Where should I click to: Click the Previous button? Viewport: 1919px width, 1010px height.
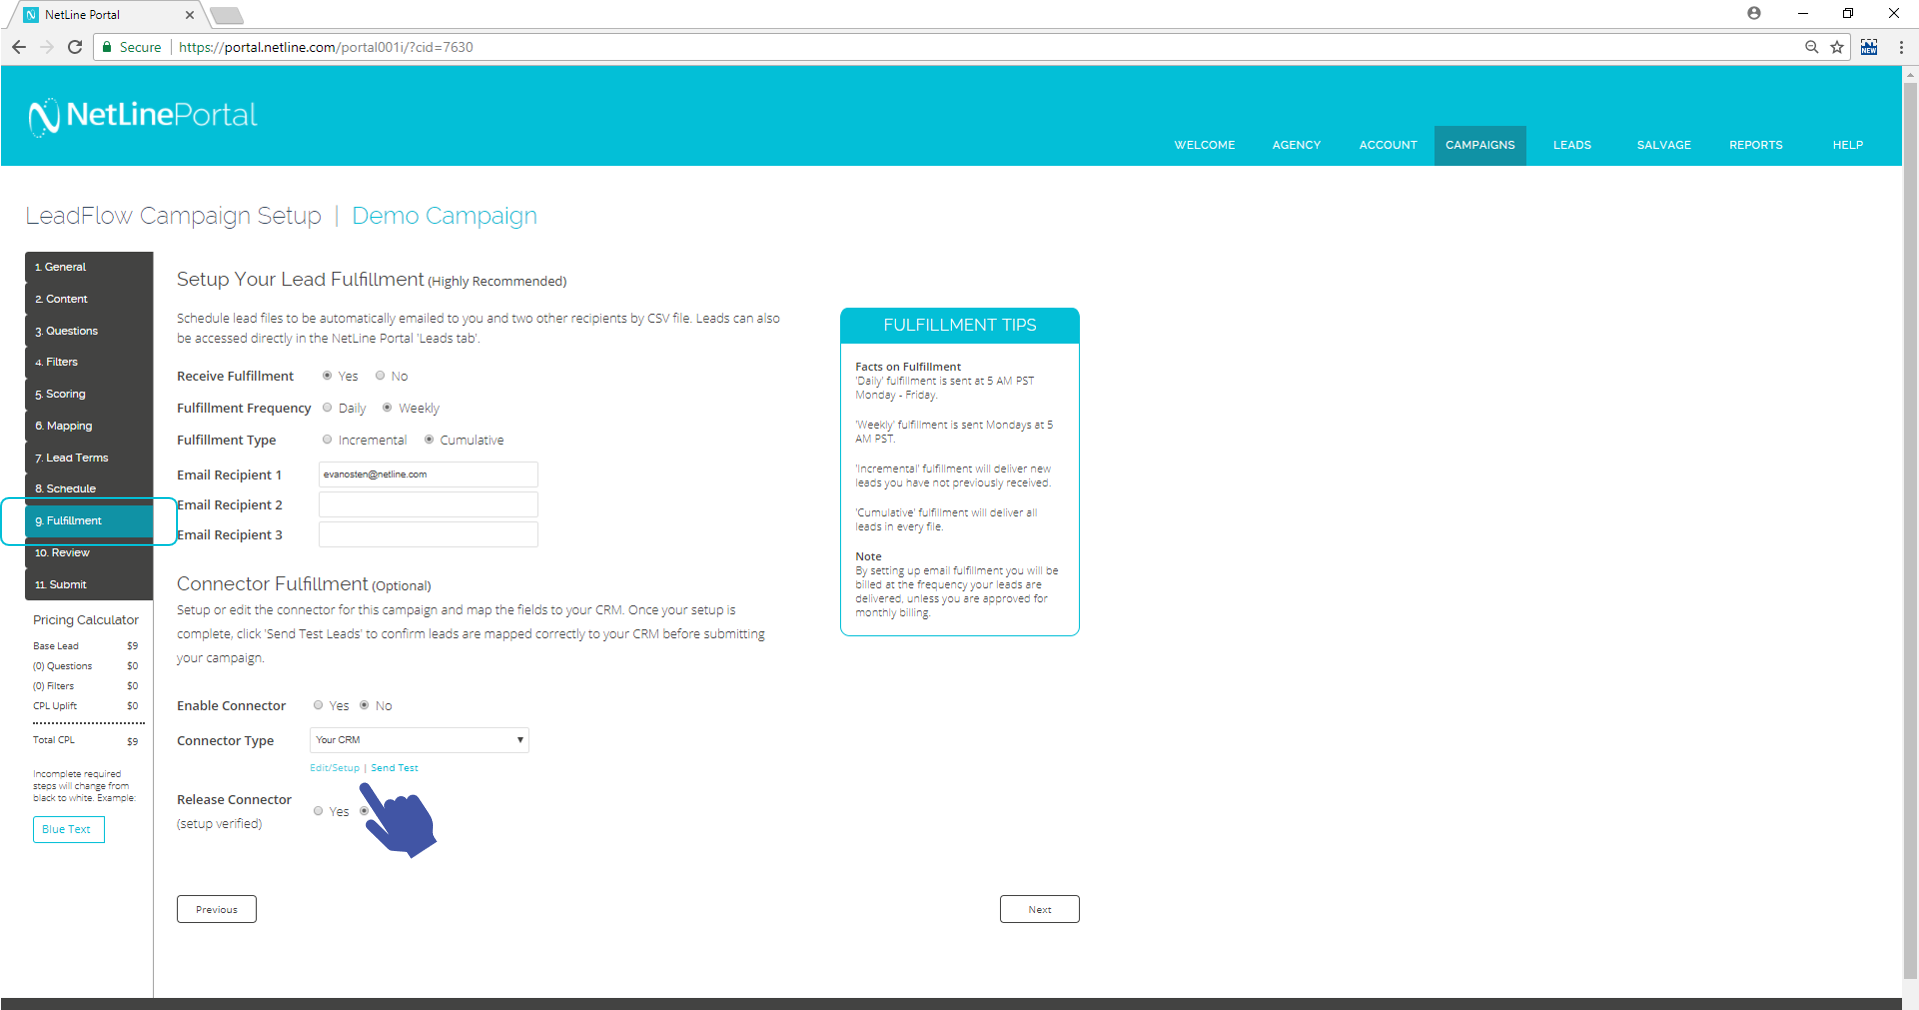point(217,909)
